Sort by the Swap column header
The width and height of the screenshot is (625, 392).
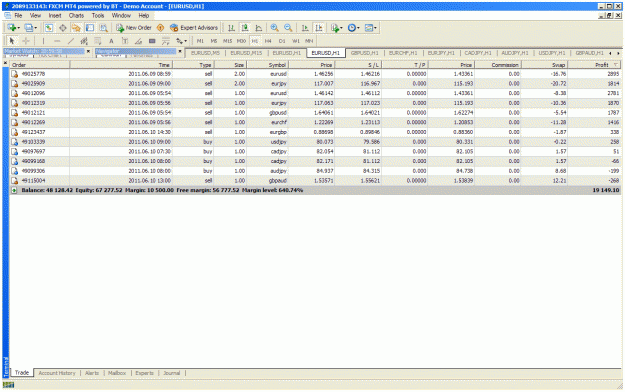coord(544,65)
